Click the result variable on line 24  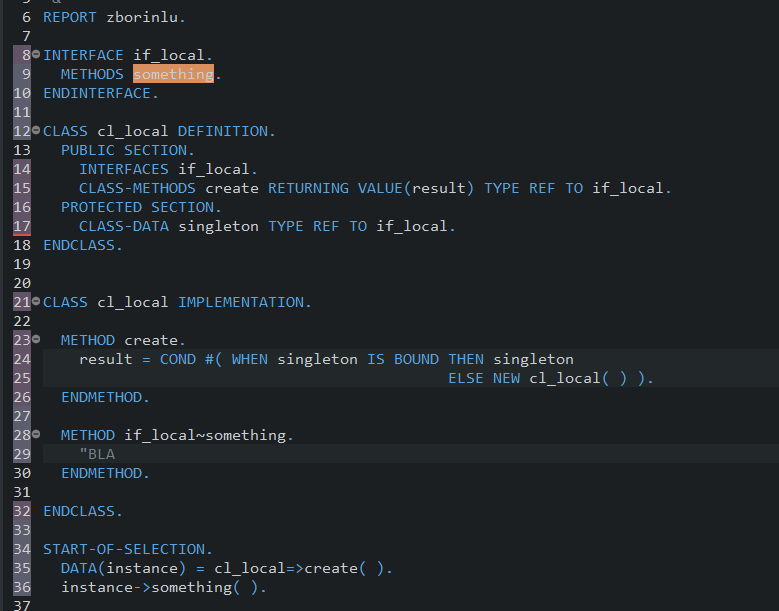(x=106, y=359)
